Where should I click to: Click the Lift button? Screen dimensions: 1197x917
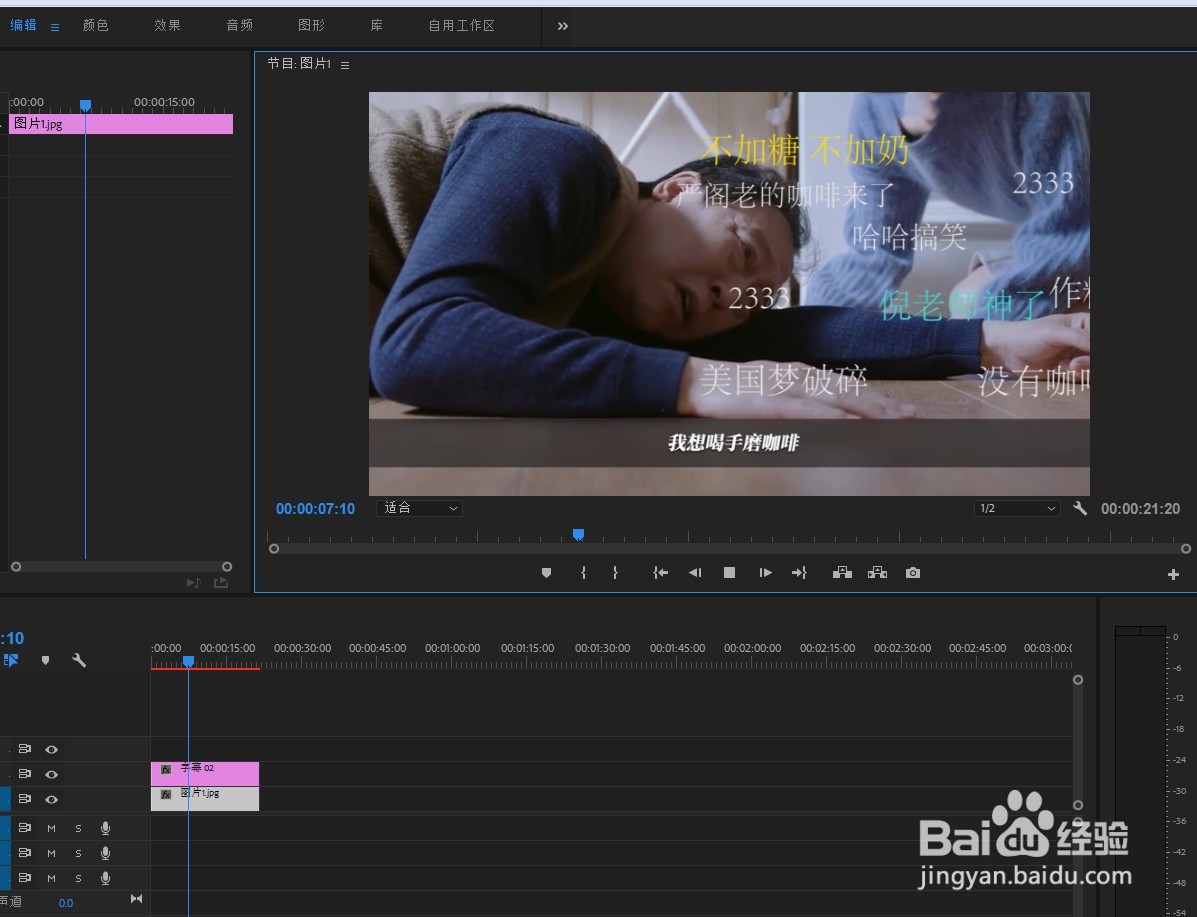coord(842,573)
